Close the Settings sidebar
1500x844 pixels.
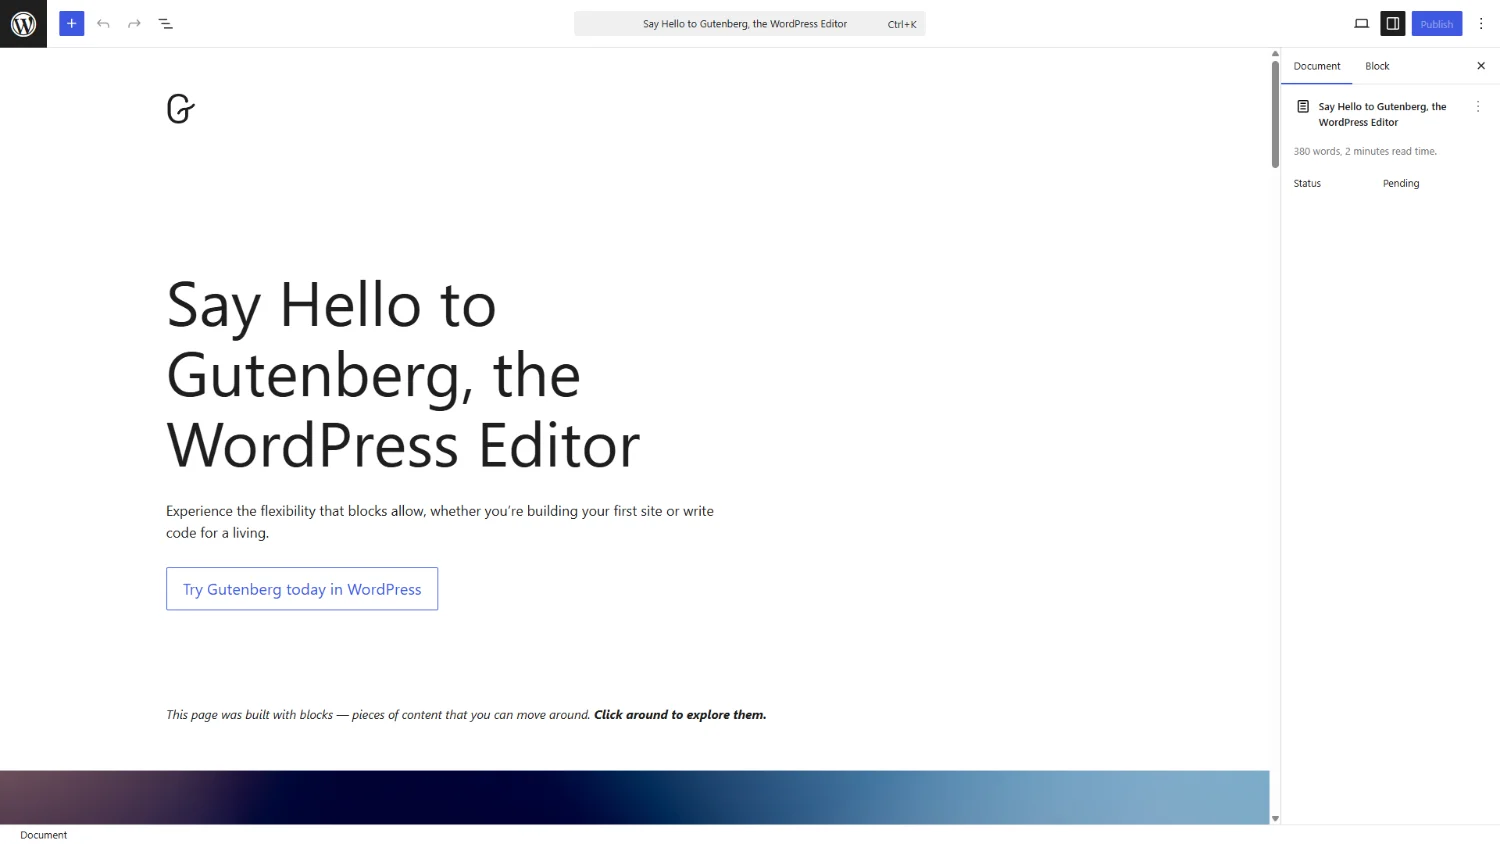point(1481,66)
